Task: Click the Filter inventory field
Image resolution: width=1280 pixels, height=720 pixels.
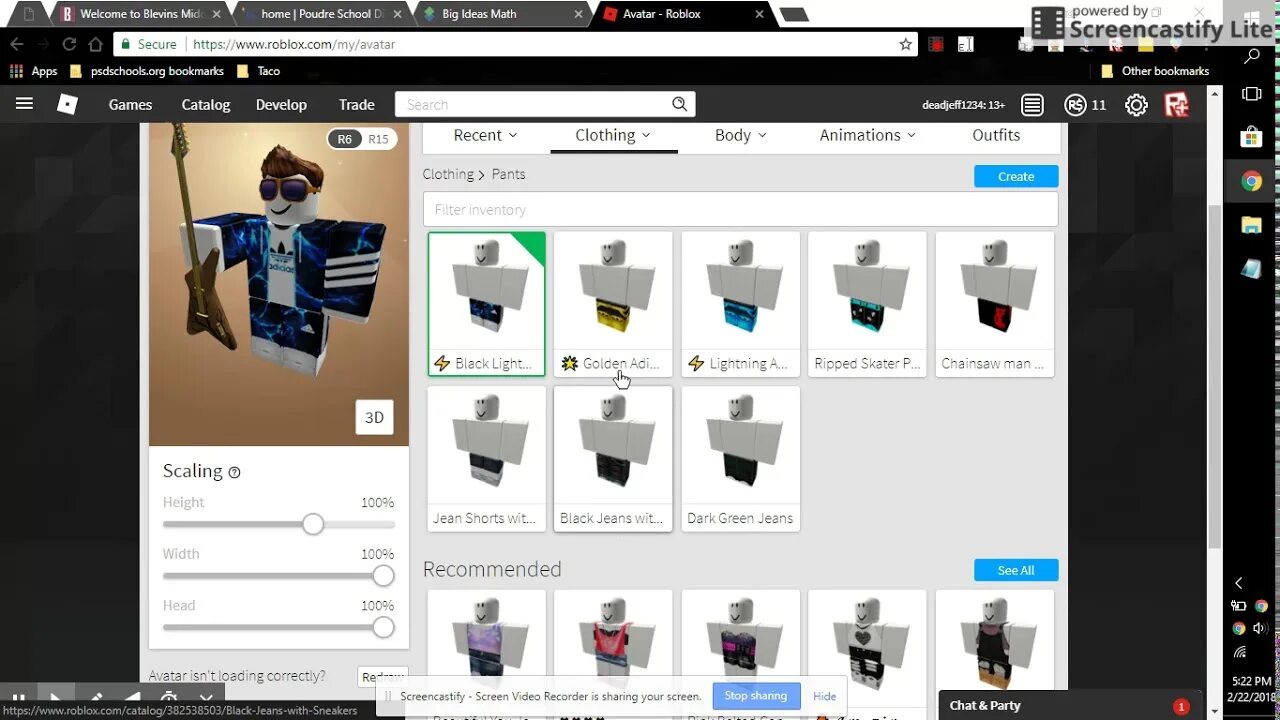Action: click(x=740, y=209)
